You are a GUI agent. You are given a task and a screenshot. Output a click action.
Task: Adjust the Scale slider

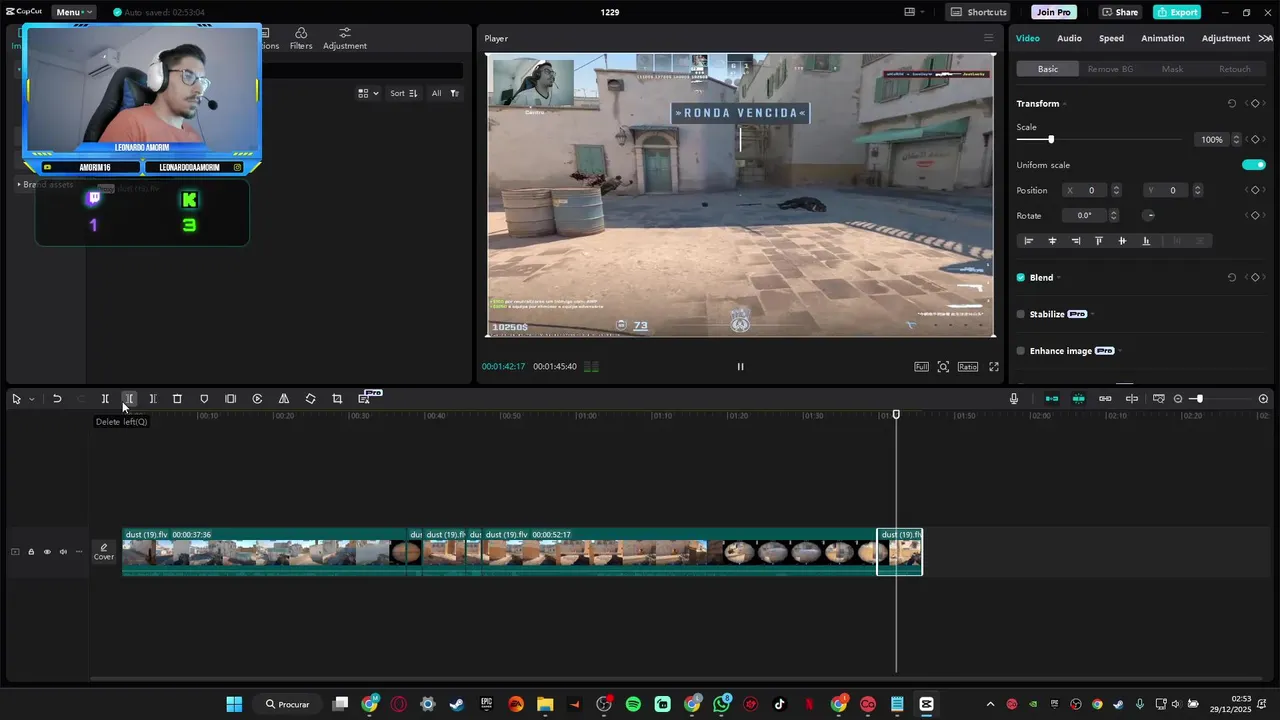click(1051, 140)
